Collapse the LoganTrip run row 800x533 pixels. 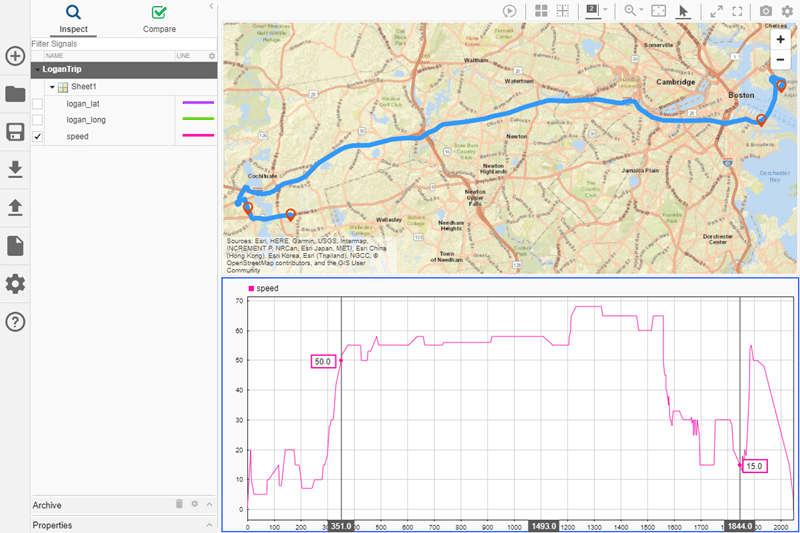coord(37,69)
